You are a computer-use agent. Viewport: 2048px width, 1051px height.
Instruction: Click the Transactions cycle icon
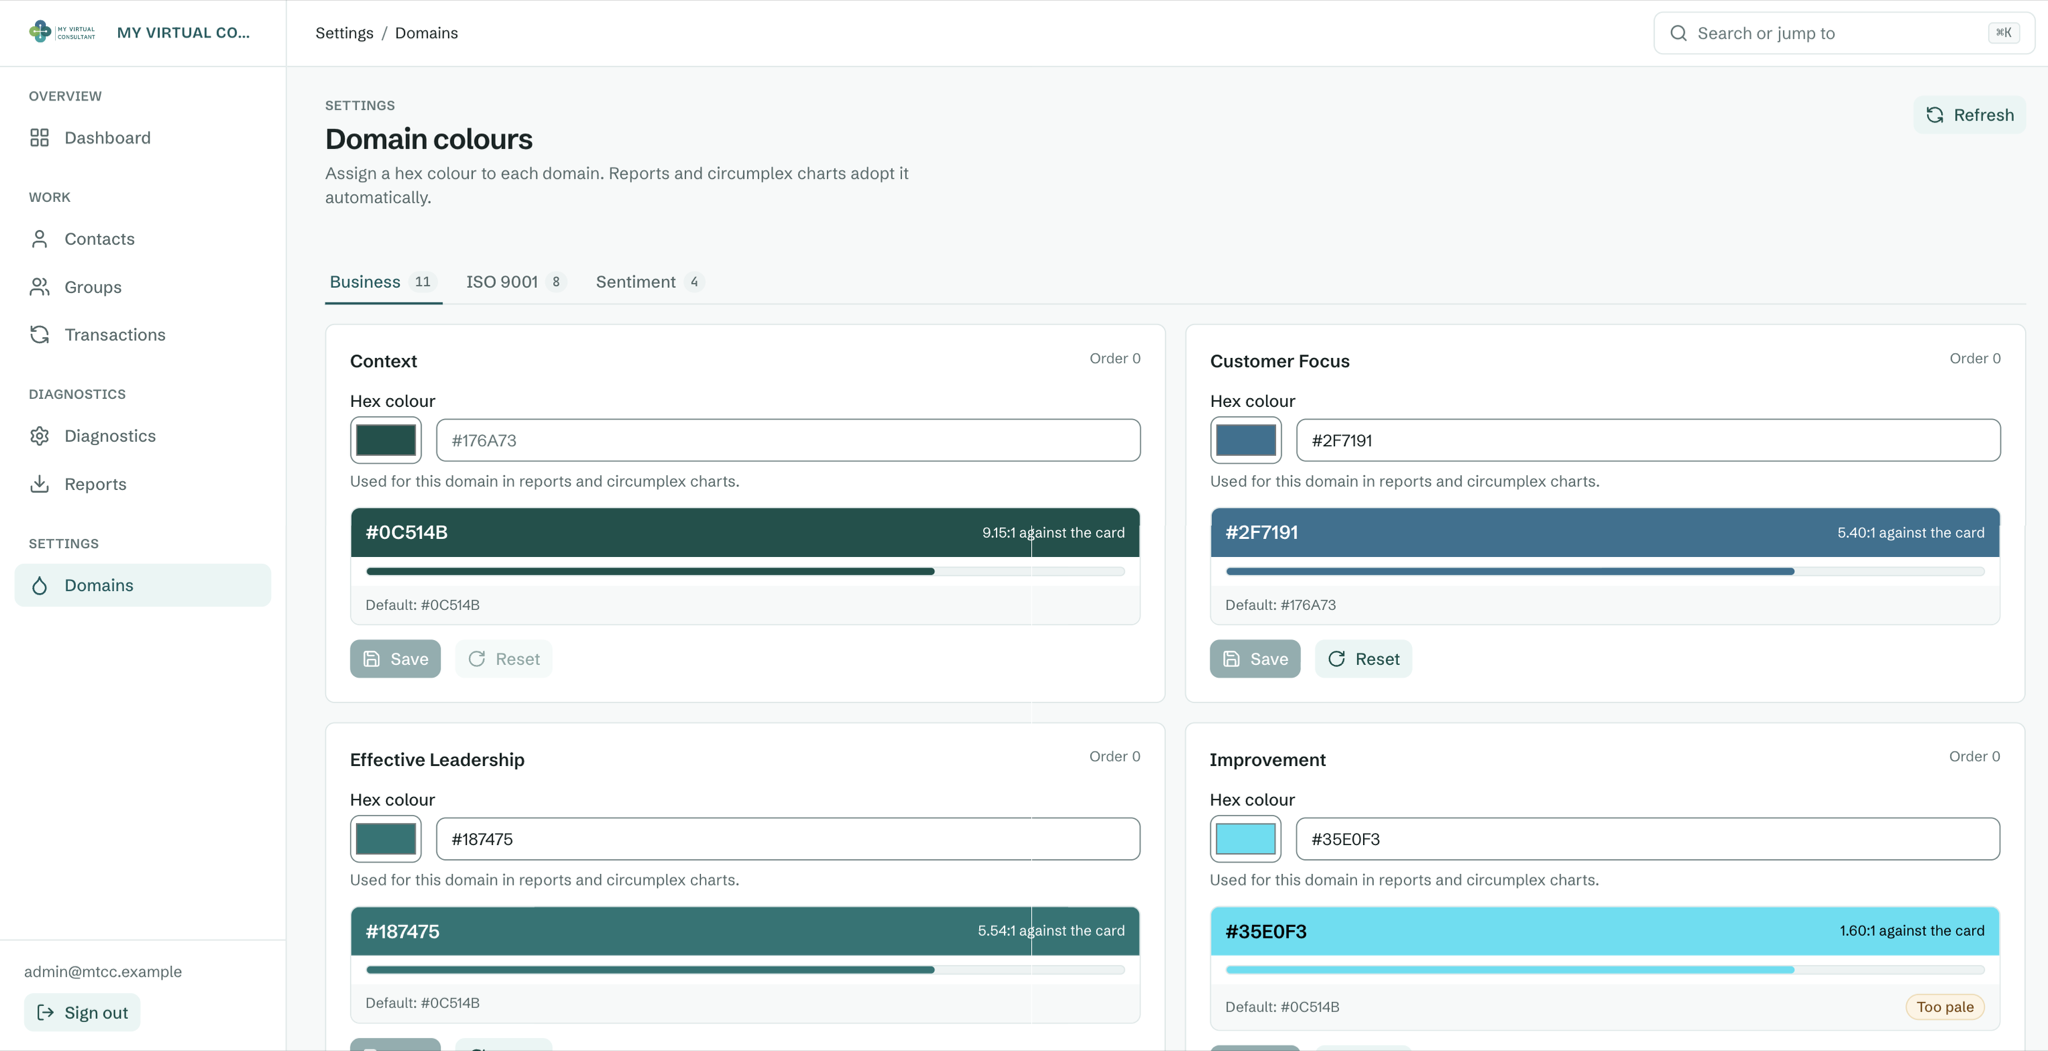point(40,335)
